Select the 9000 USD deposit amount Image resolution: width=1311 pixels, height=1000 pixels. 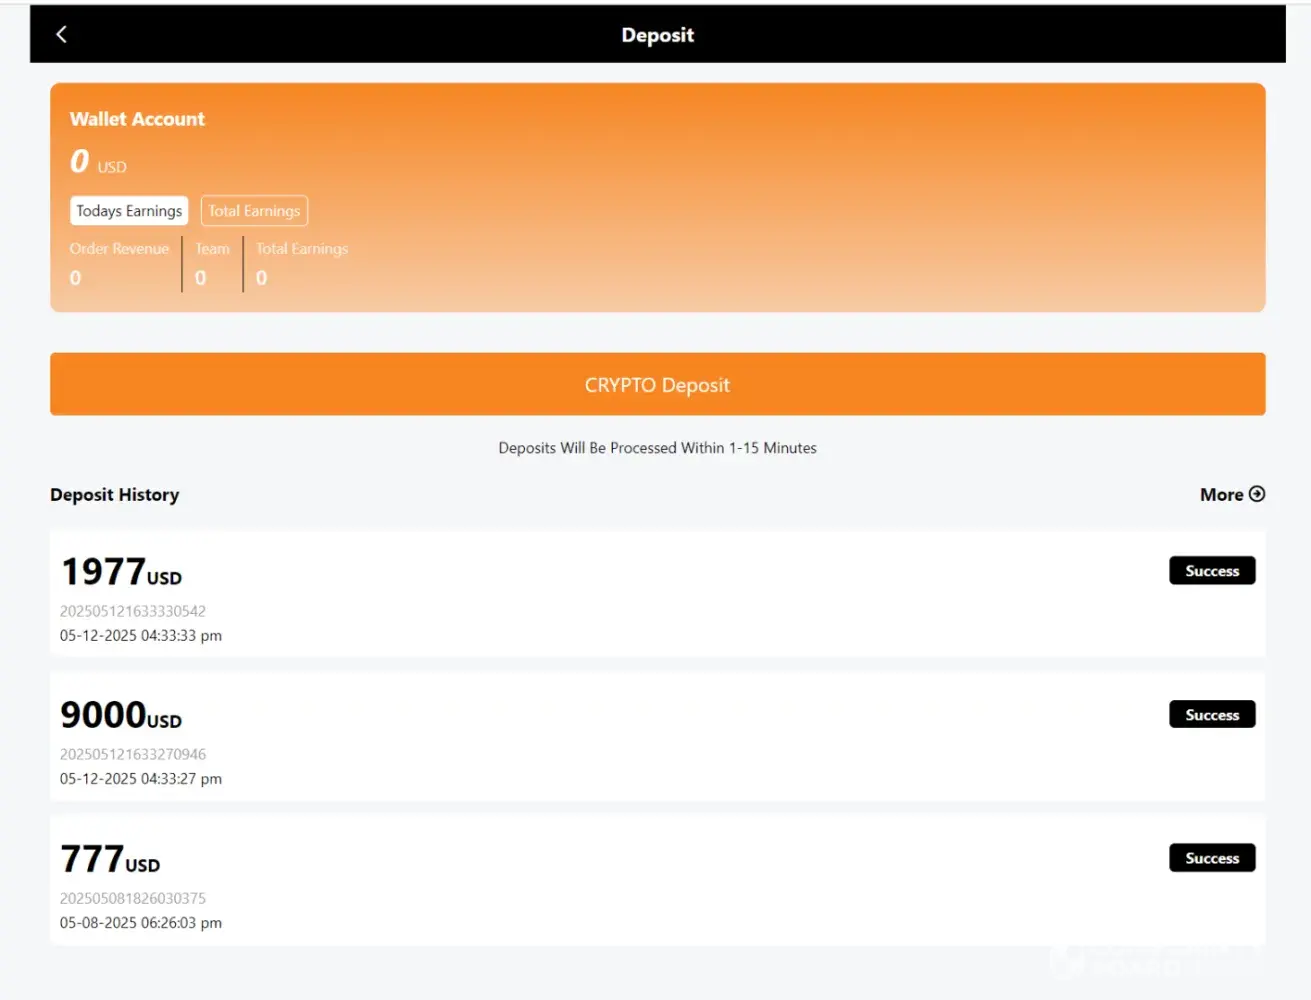point(121,716)
